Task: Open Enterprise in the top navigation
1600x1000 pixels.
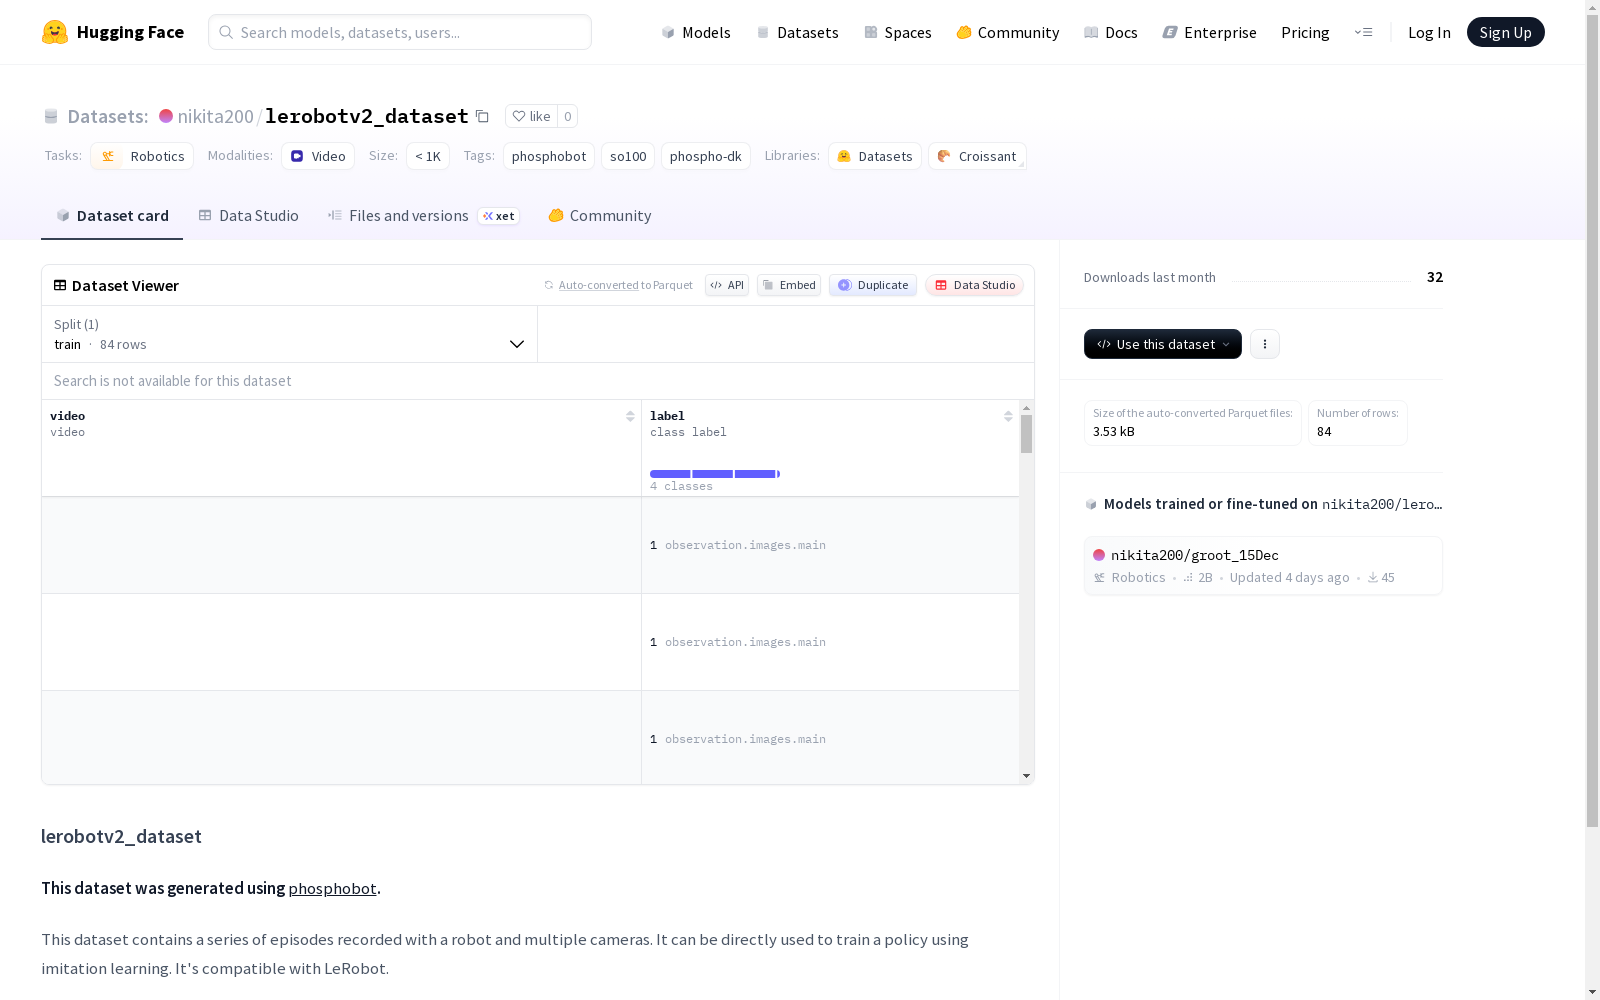Action: [x=1209, y=32]
